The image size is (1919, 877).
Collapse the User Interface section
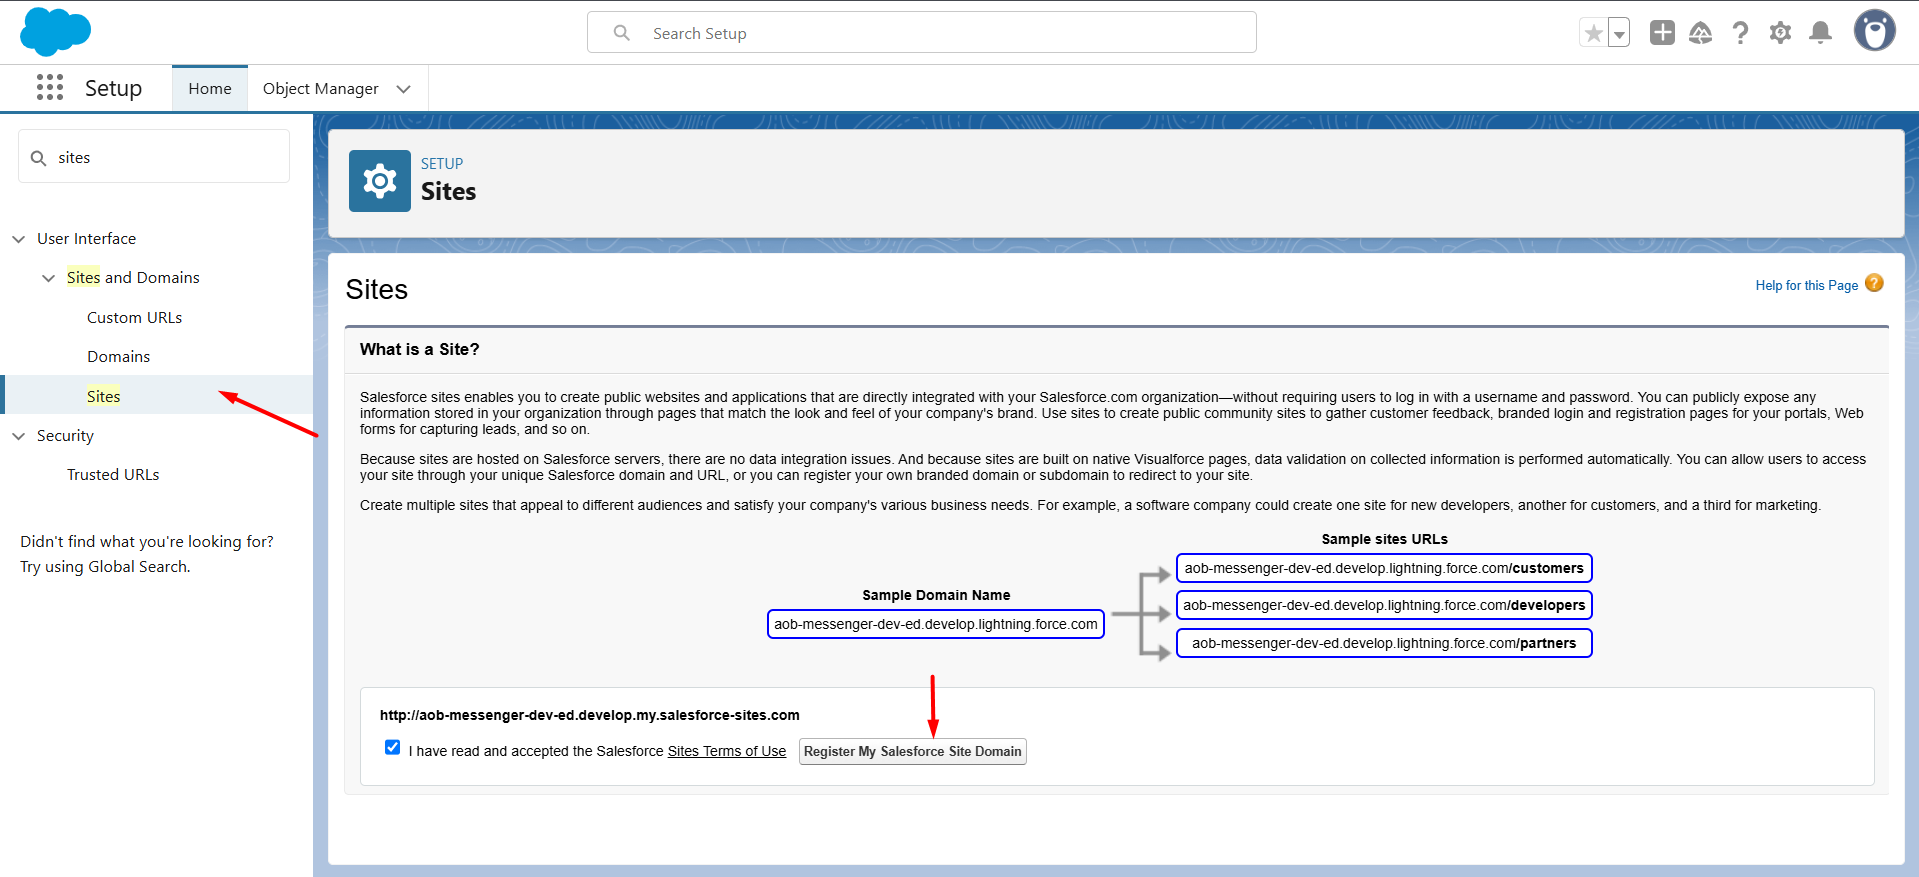pos(19,239)
